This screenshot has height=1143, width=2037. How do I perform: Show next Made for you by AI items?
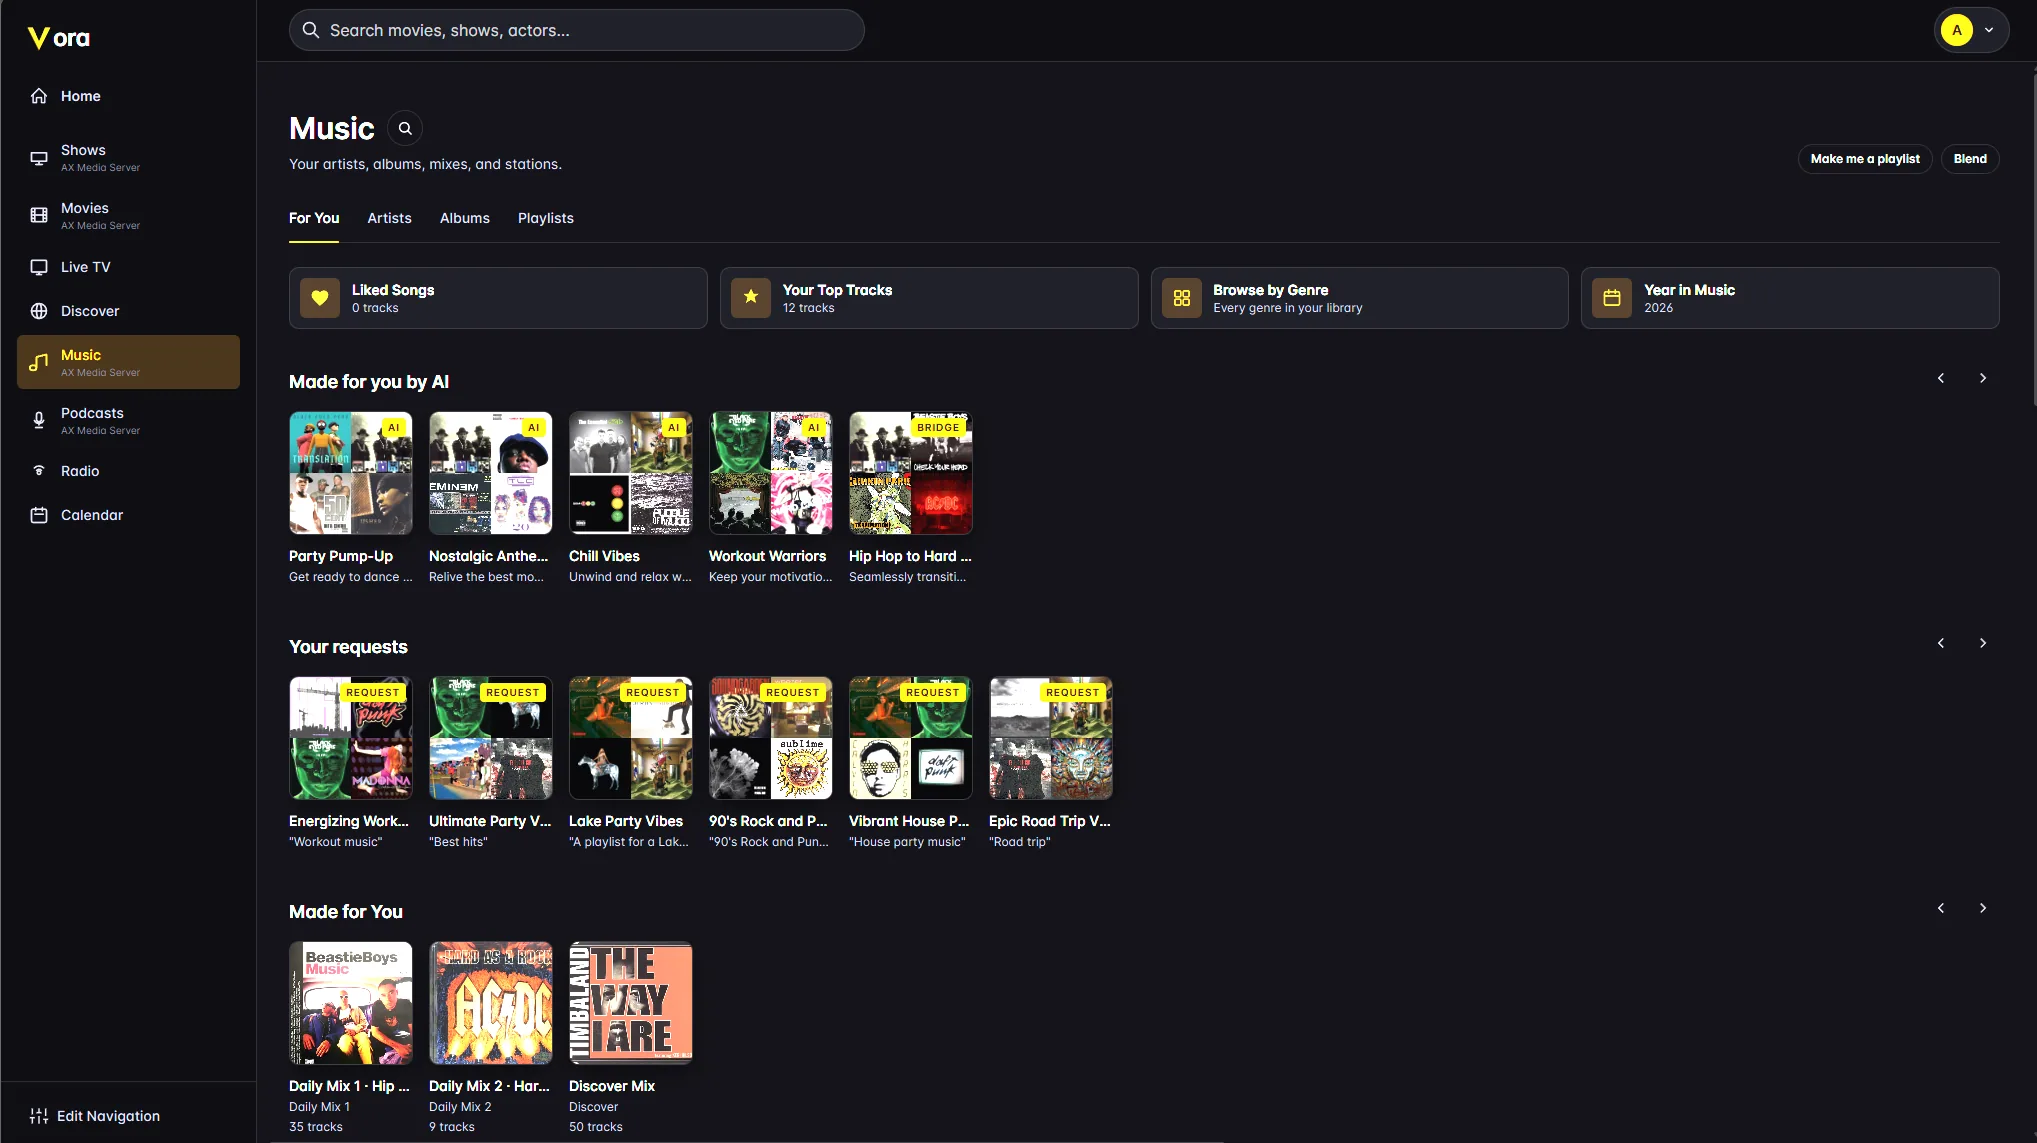pyautogui.click(x=1983, y=378)
